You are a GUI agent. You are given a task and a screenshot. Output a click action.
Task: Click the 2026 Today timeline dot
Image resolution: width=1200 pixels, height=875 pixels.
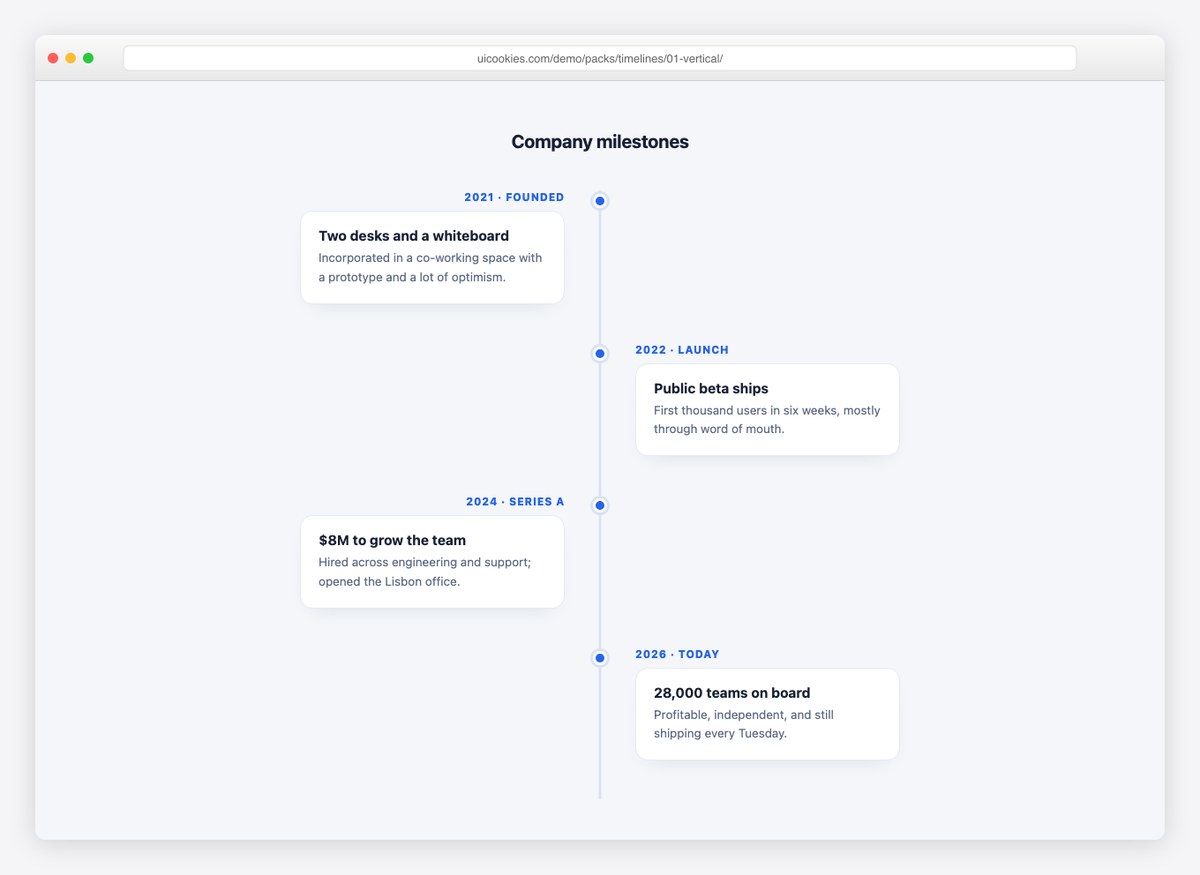point(600,658)
